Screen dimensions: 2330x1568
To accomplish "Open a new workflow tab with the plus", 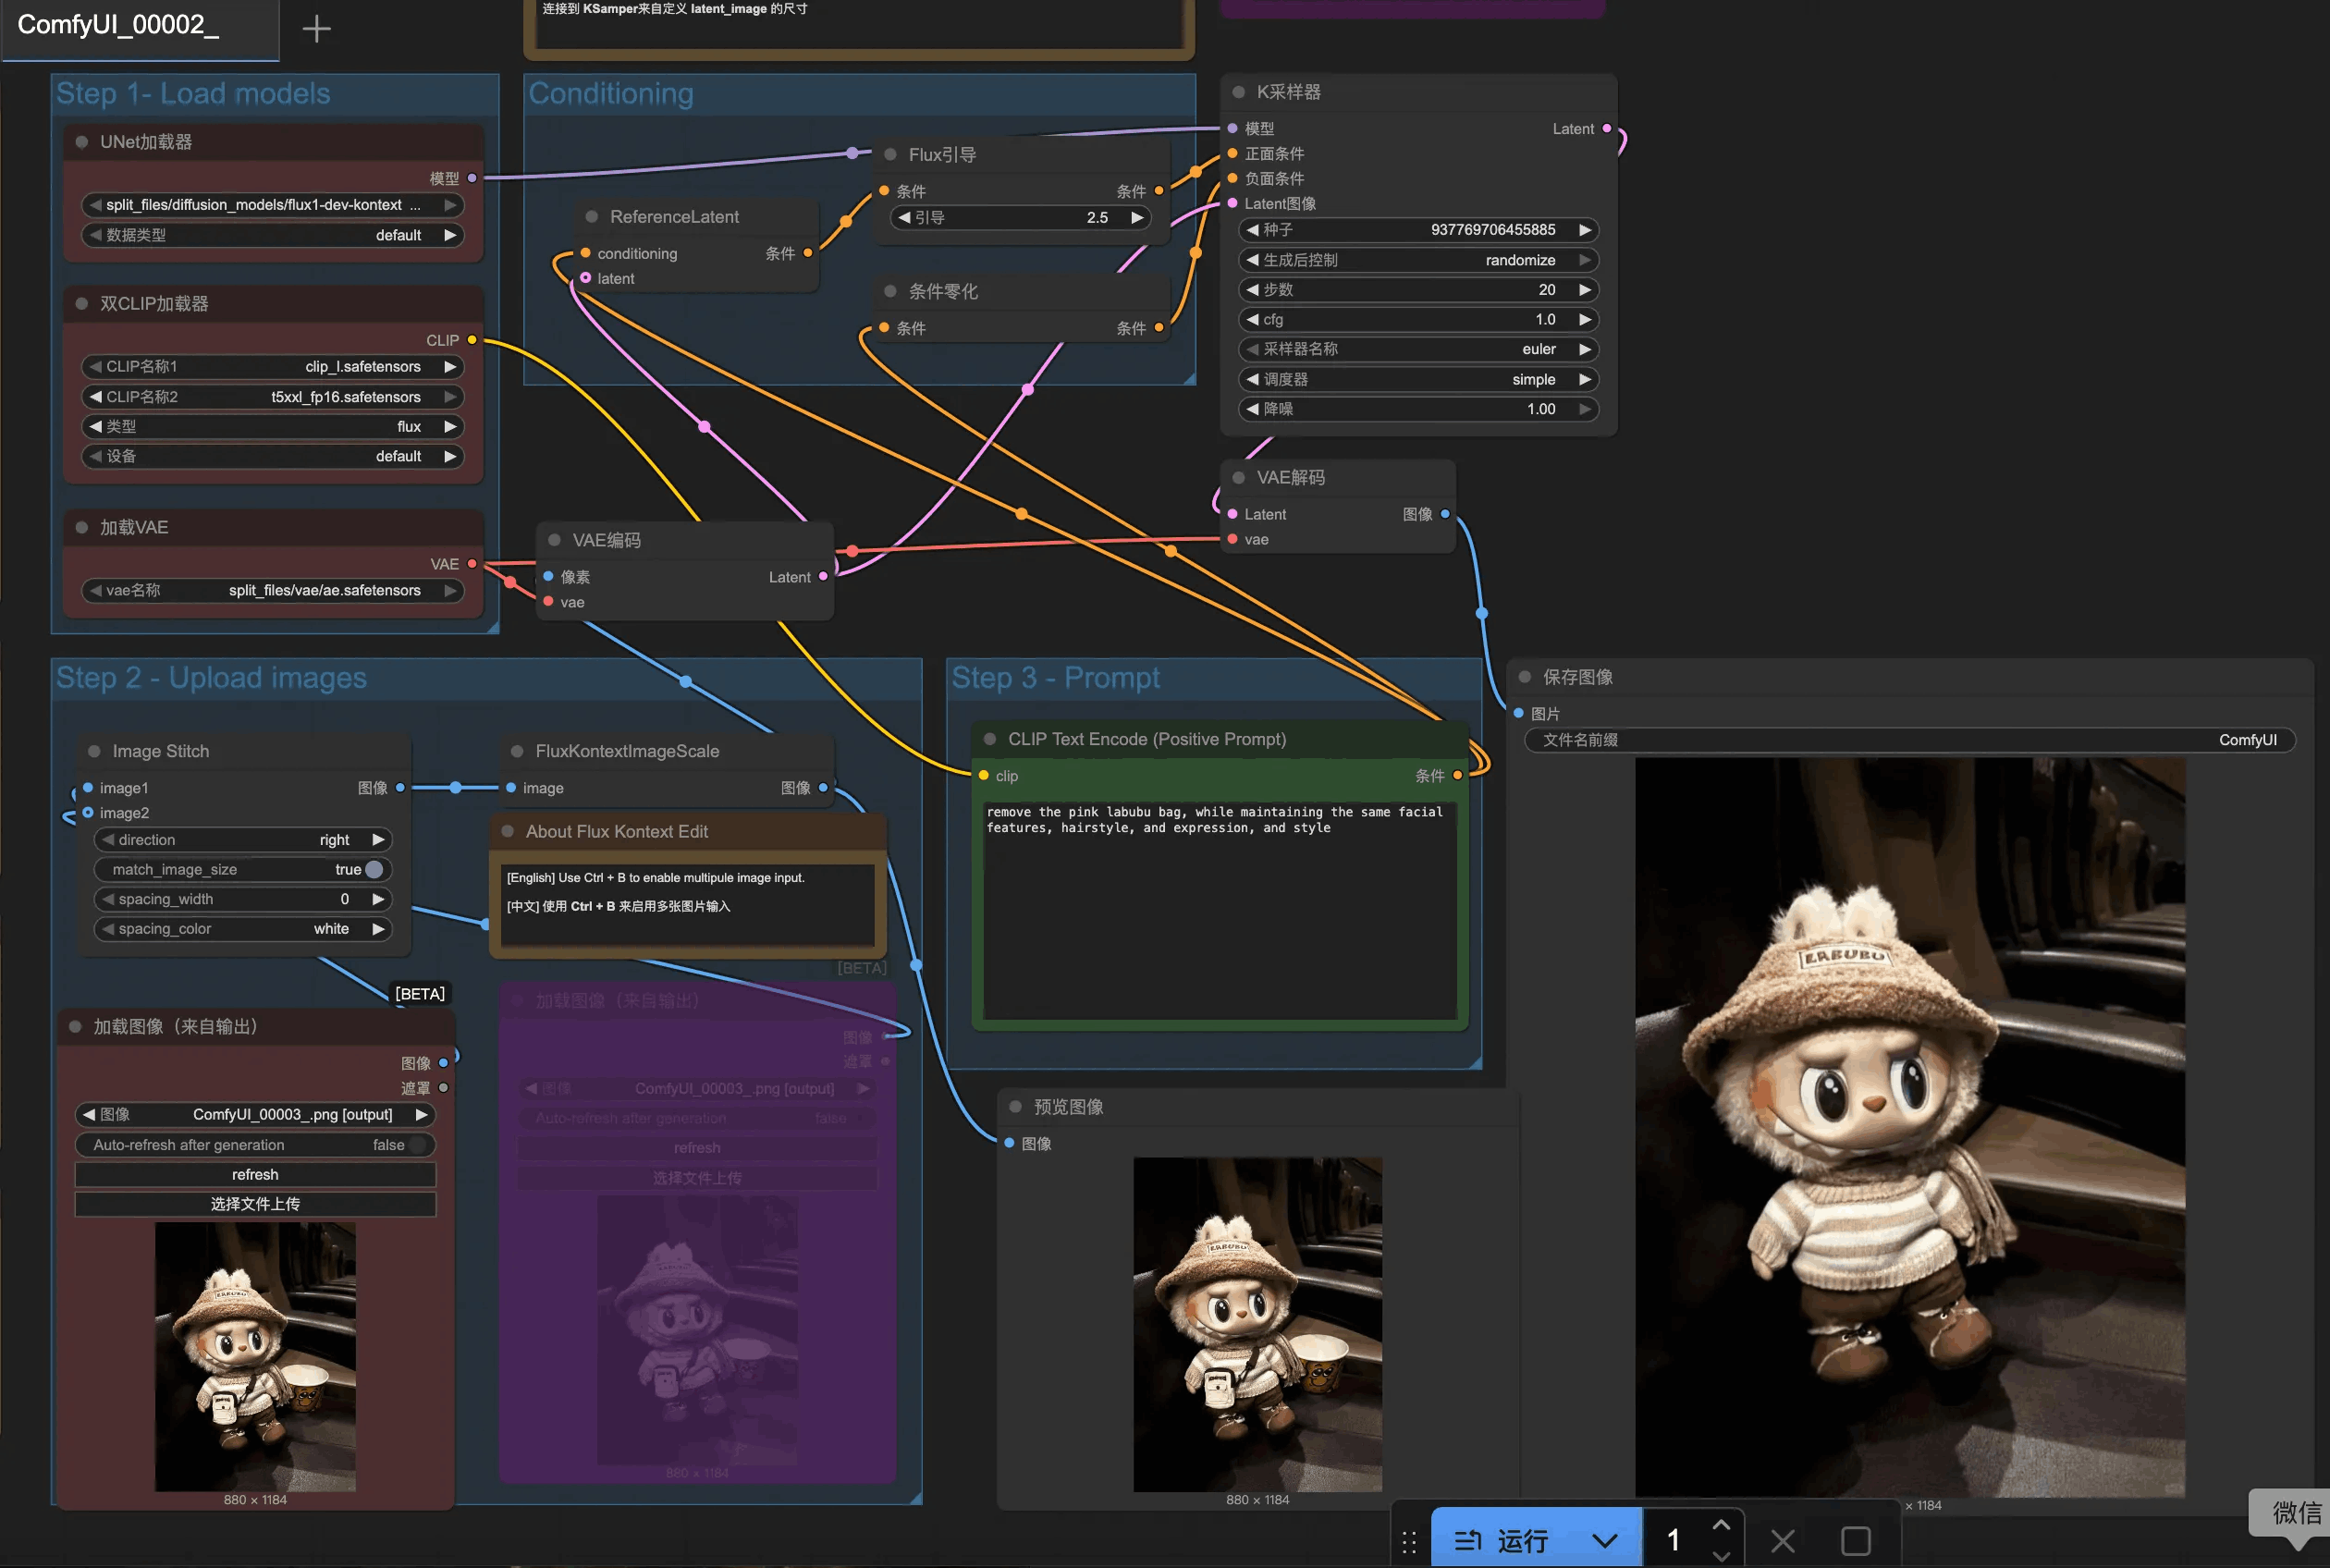I will tap(315, 27).
